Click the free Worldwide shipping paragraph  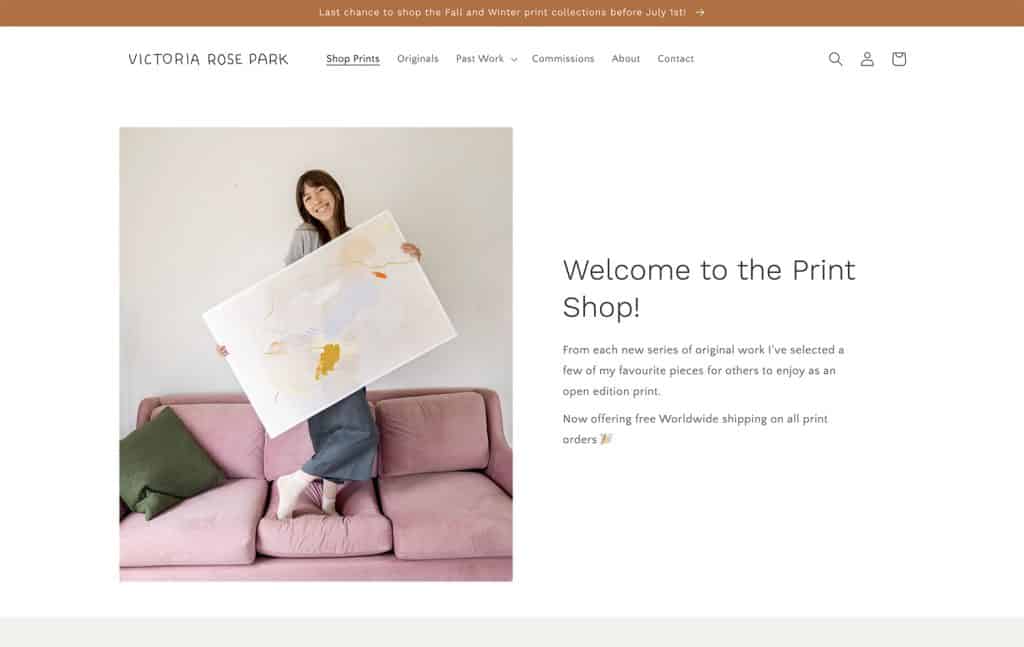[695, 429]
